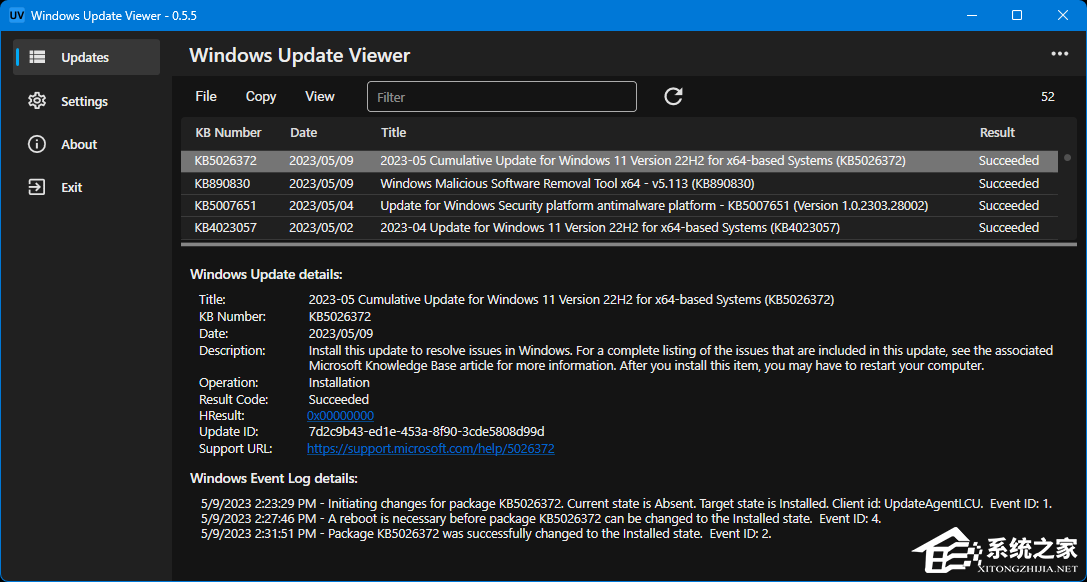Sort by KB Number column header
This screenshot has width=1087, height=582.
[228, 132]
